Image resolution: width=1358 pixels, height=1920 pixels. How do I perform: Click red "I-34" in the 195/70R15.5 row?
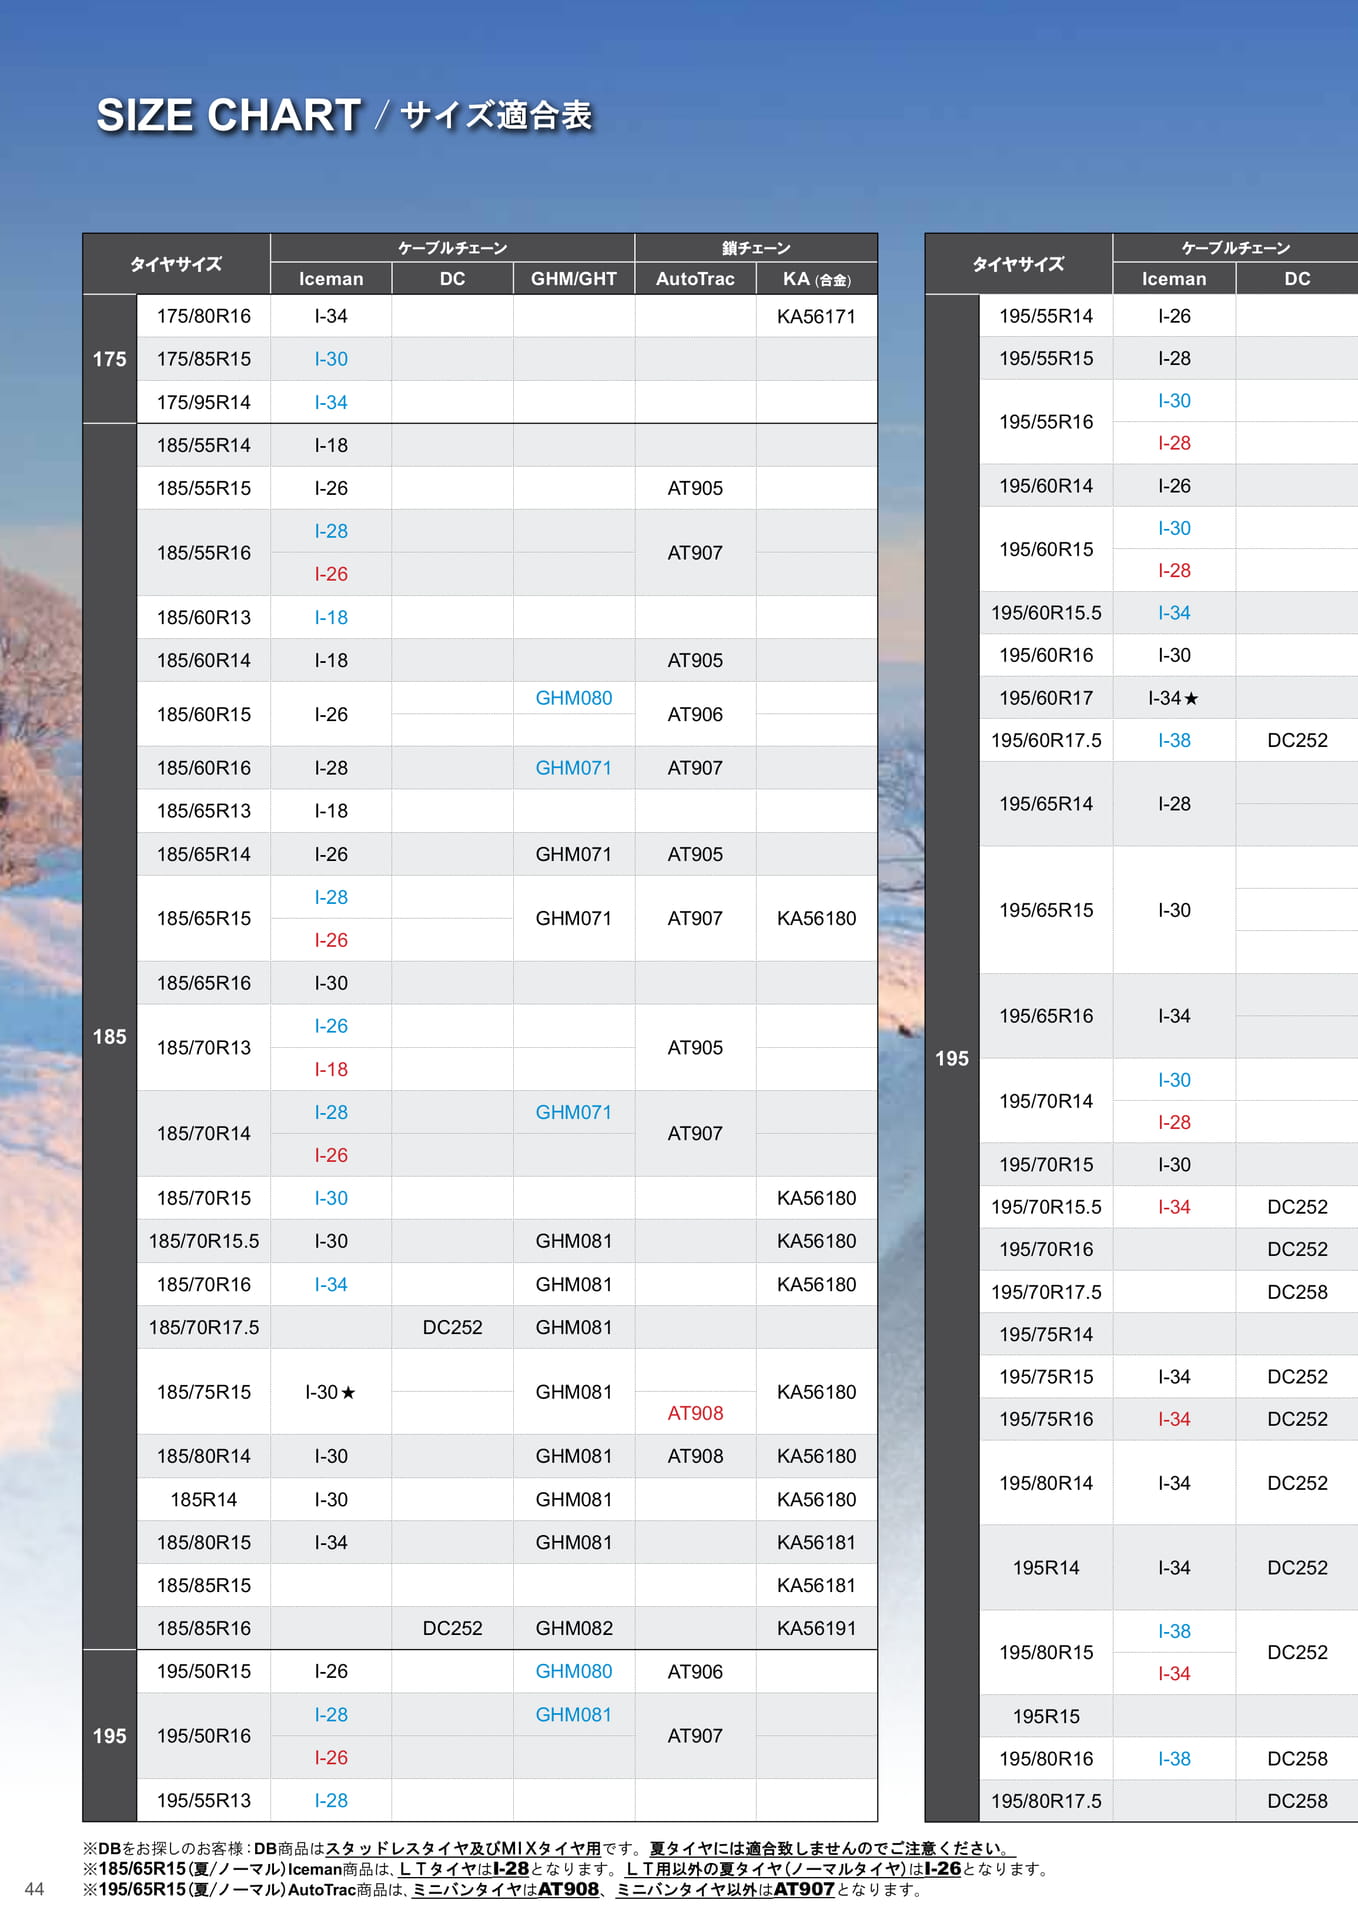click(1174, 1207)
